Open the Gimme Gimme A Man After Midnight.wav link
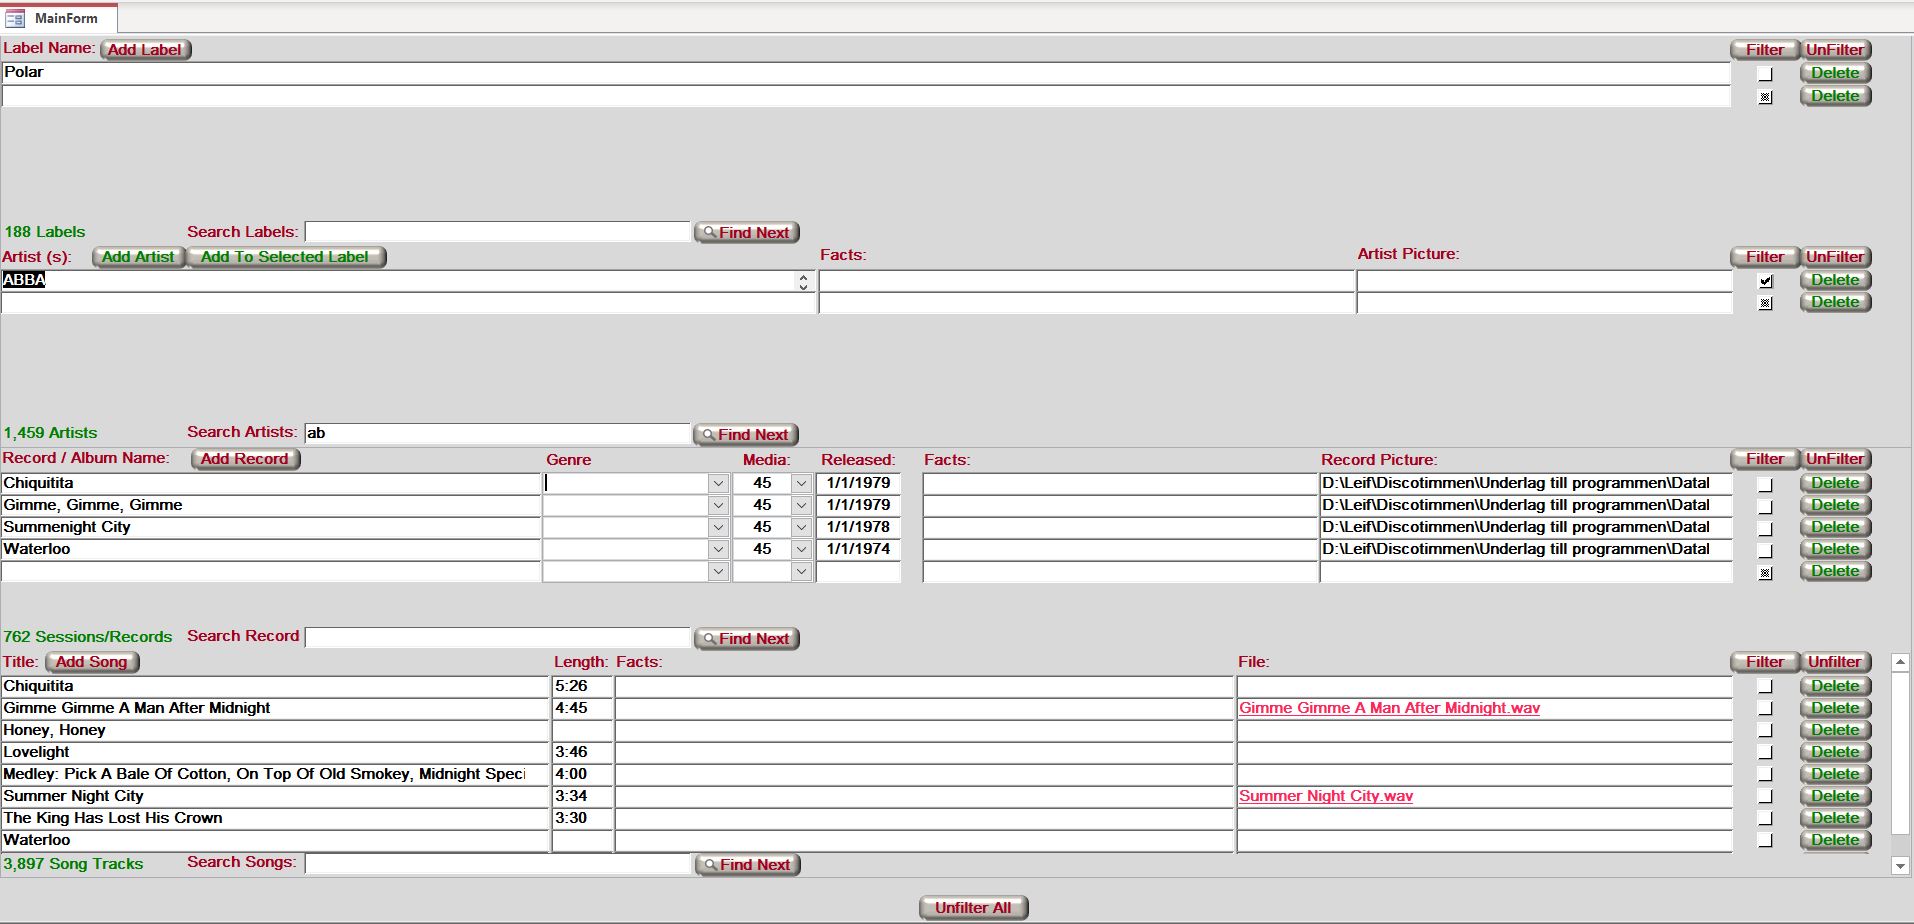Screen dimensions: 1914x924 (1389, 708)
